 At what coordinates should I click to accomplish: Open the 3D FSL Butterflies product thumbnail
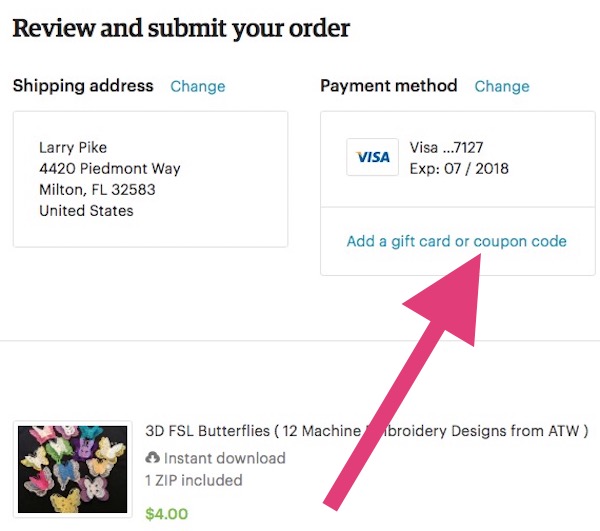point(73,470)
